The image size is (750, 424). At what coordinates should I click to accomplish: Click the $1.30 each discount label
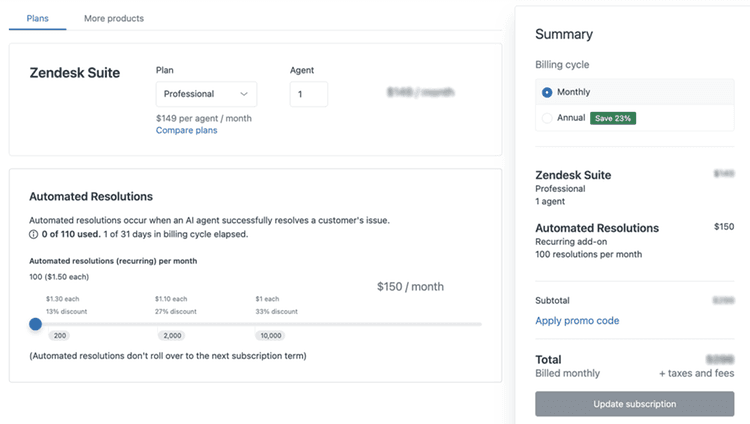tap(63, 299)
